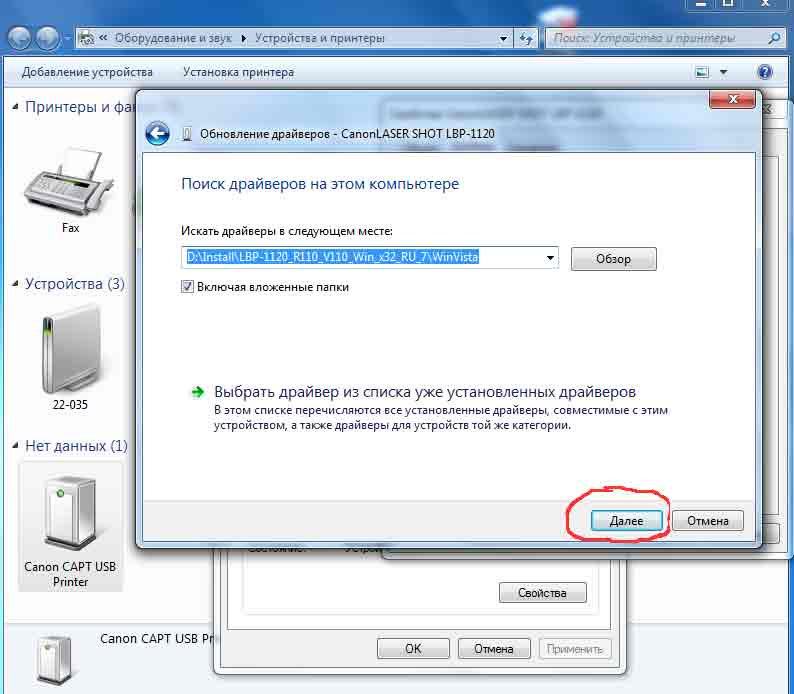Close the driver update wizard window

pyautogui.click(x=732, y=99)
